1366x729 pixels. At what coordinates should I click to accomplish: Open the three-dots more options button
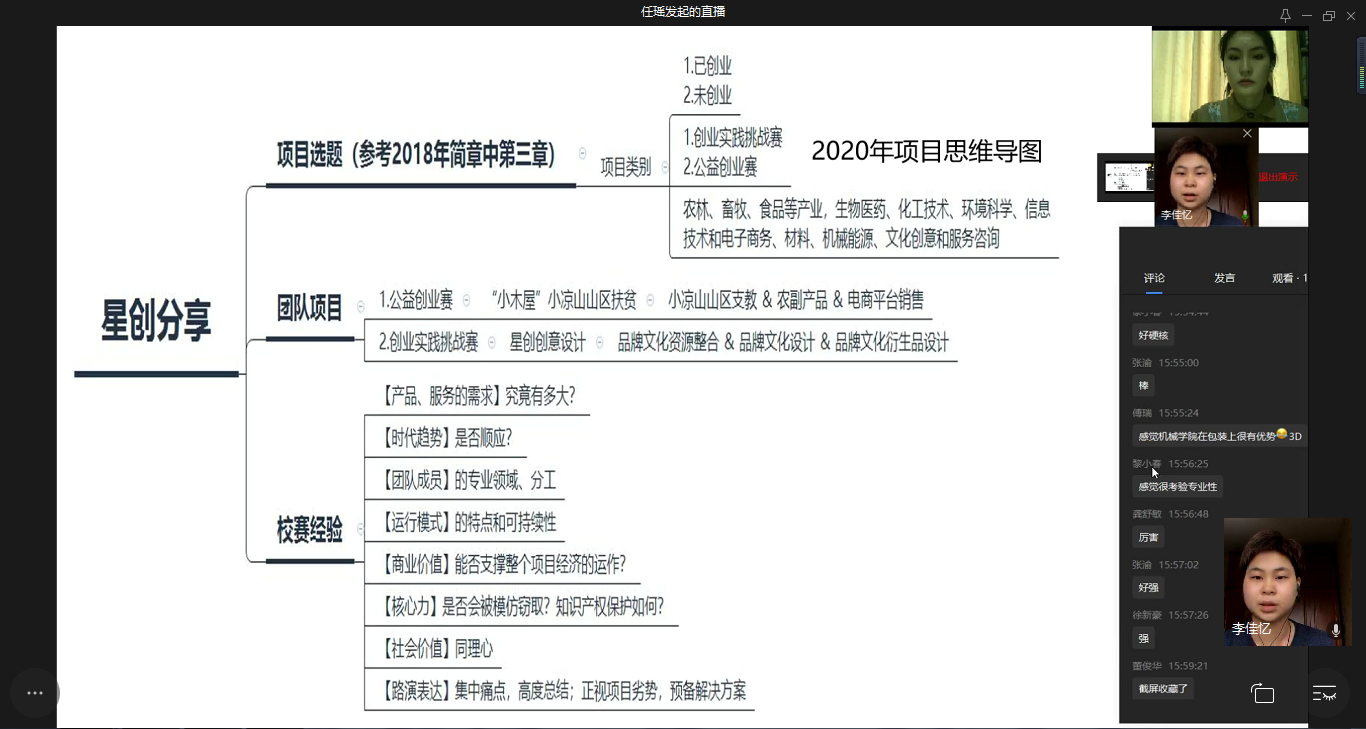[35, 693]
